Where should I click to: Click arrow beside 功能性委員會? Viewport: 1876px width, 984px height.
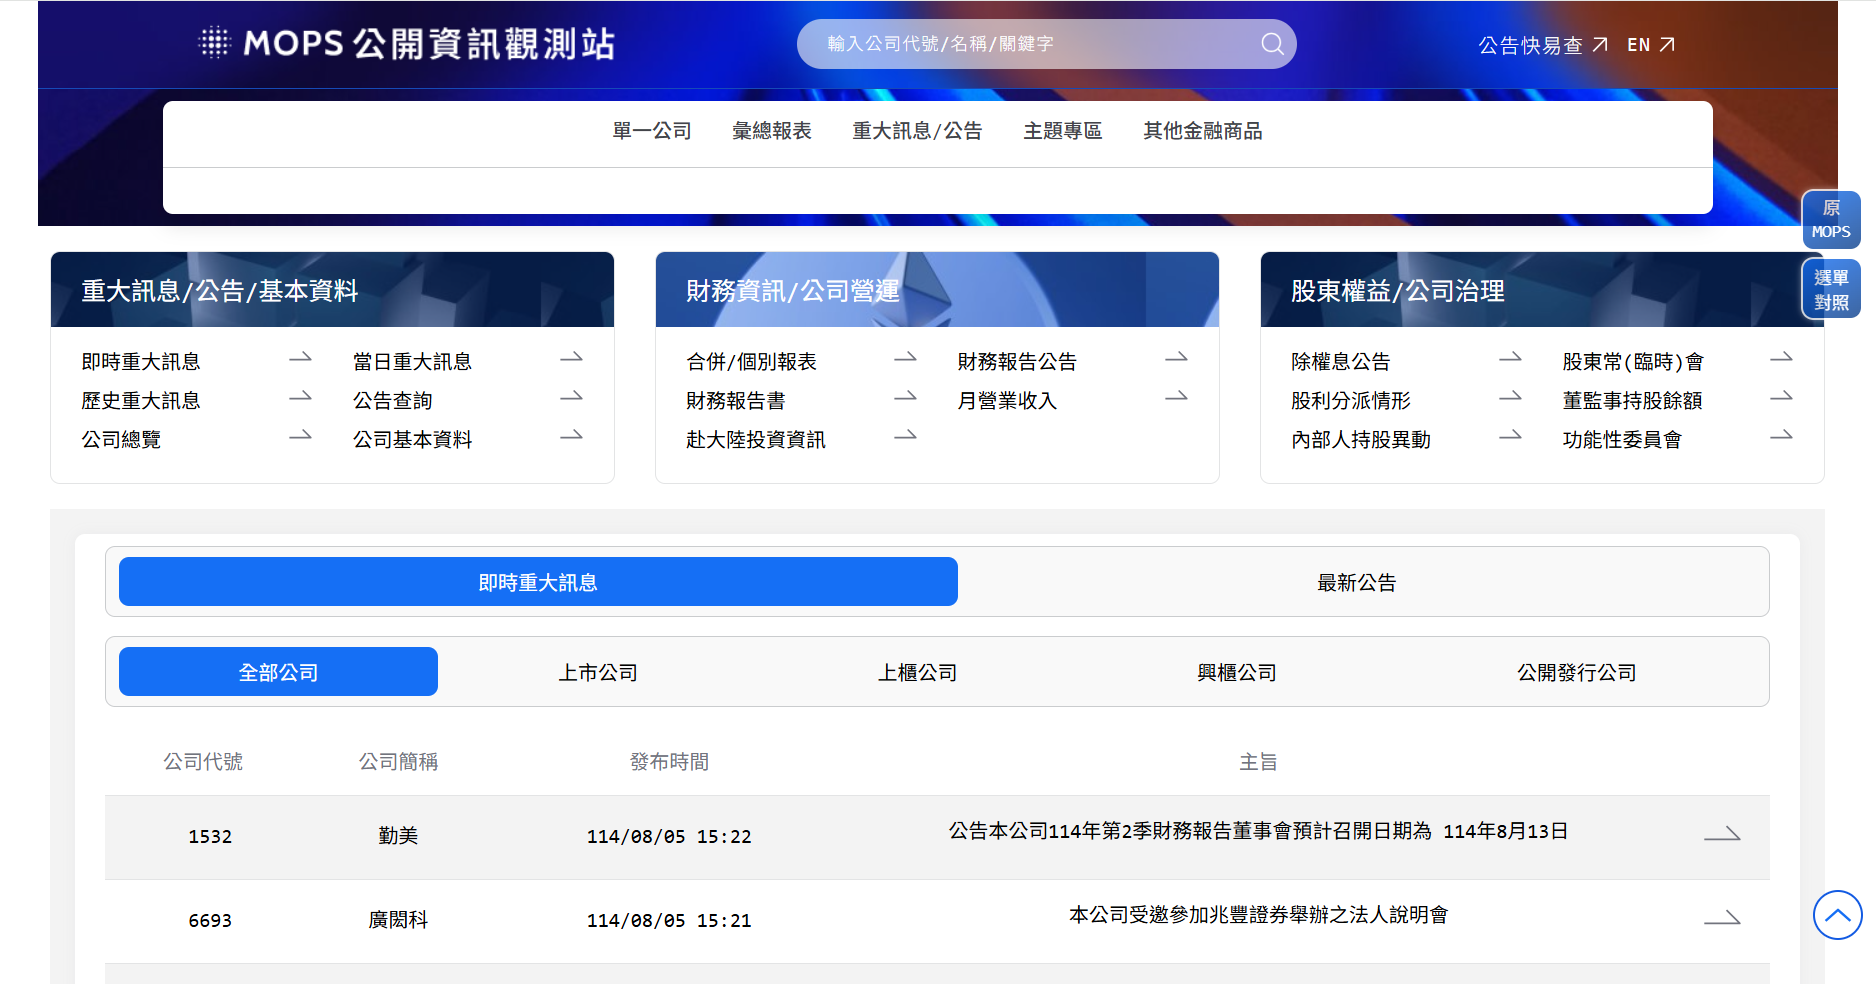pyautogui.click(x=1781, y=436)
